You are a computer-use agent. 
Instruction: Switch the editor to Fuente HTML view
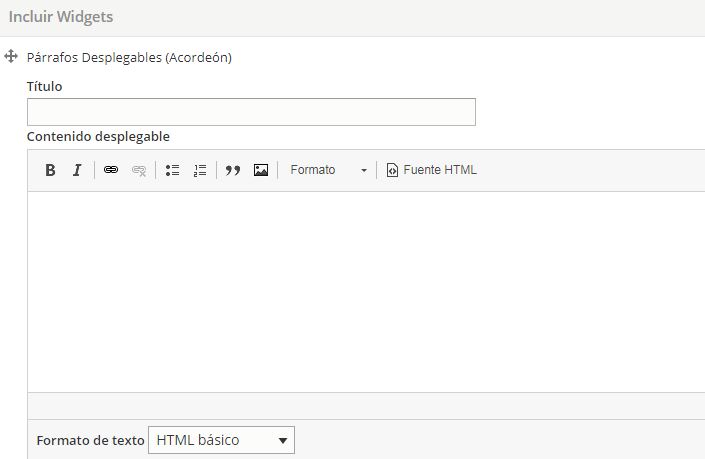[432, 170]
